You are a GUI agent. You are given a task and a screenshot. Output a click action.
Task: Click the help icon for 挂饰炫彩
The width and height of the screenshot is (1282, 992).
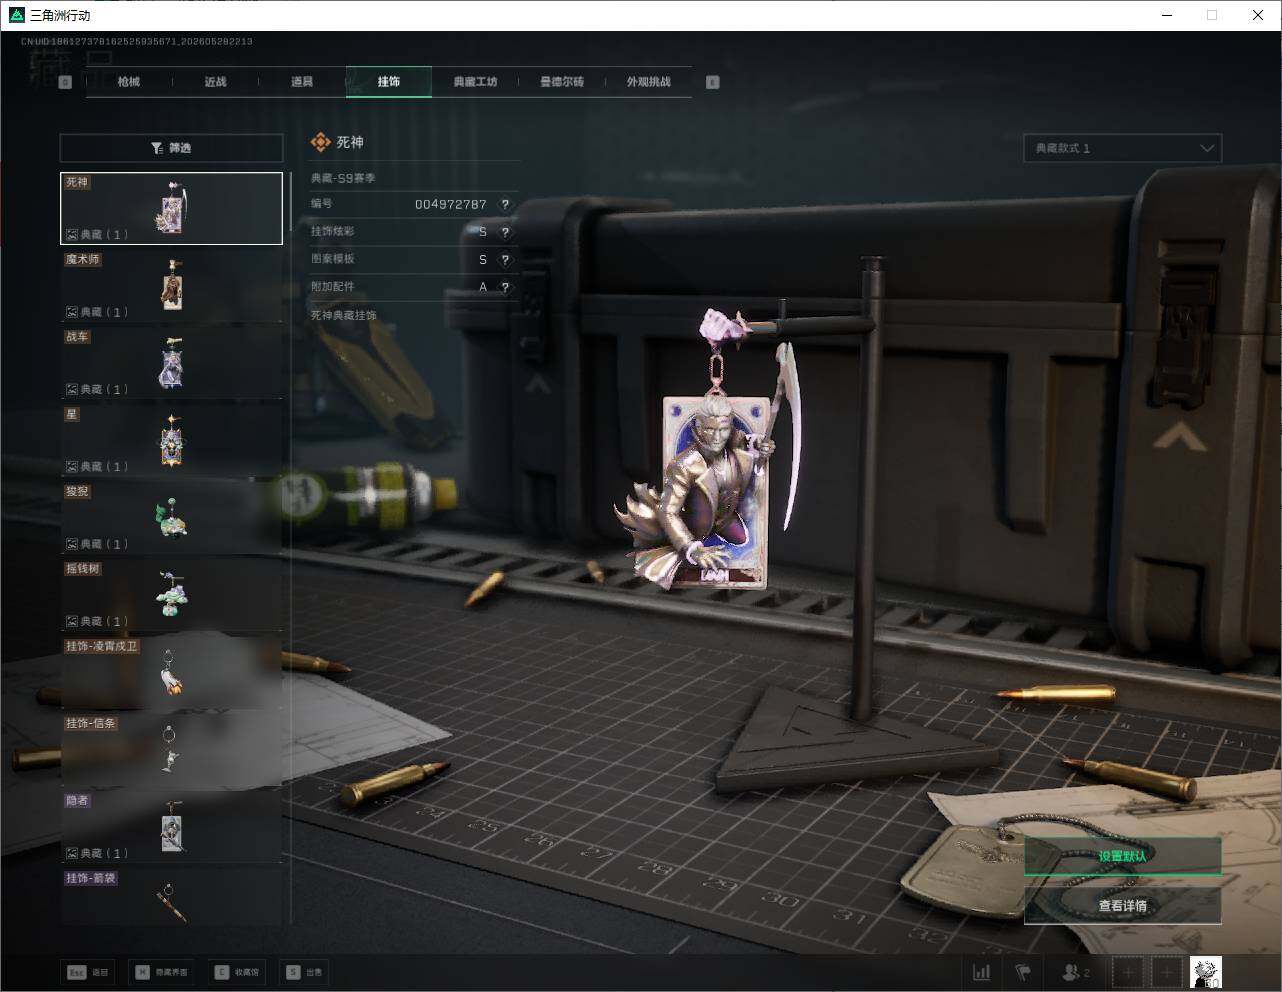pos(505,231)
